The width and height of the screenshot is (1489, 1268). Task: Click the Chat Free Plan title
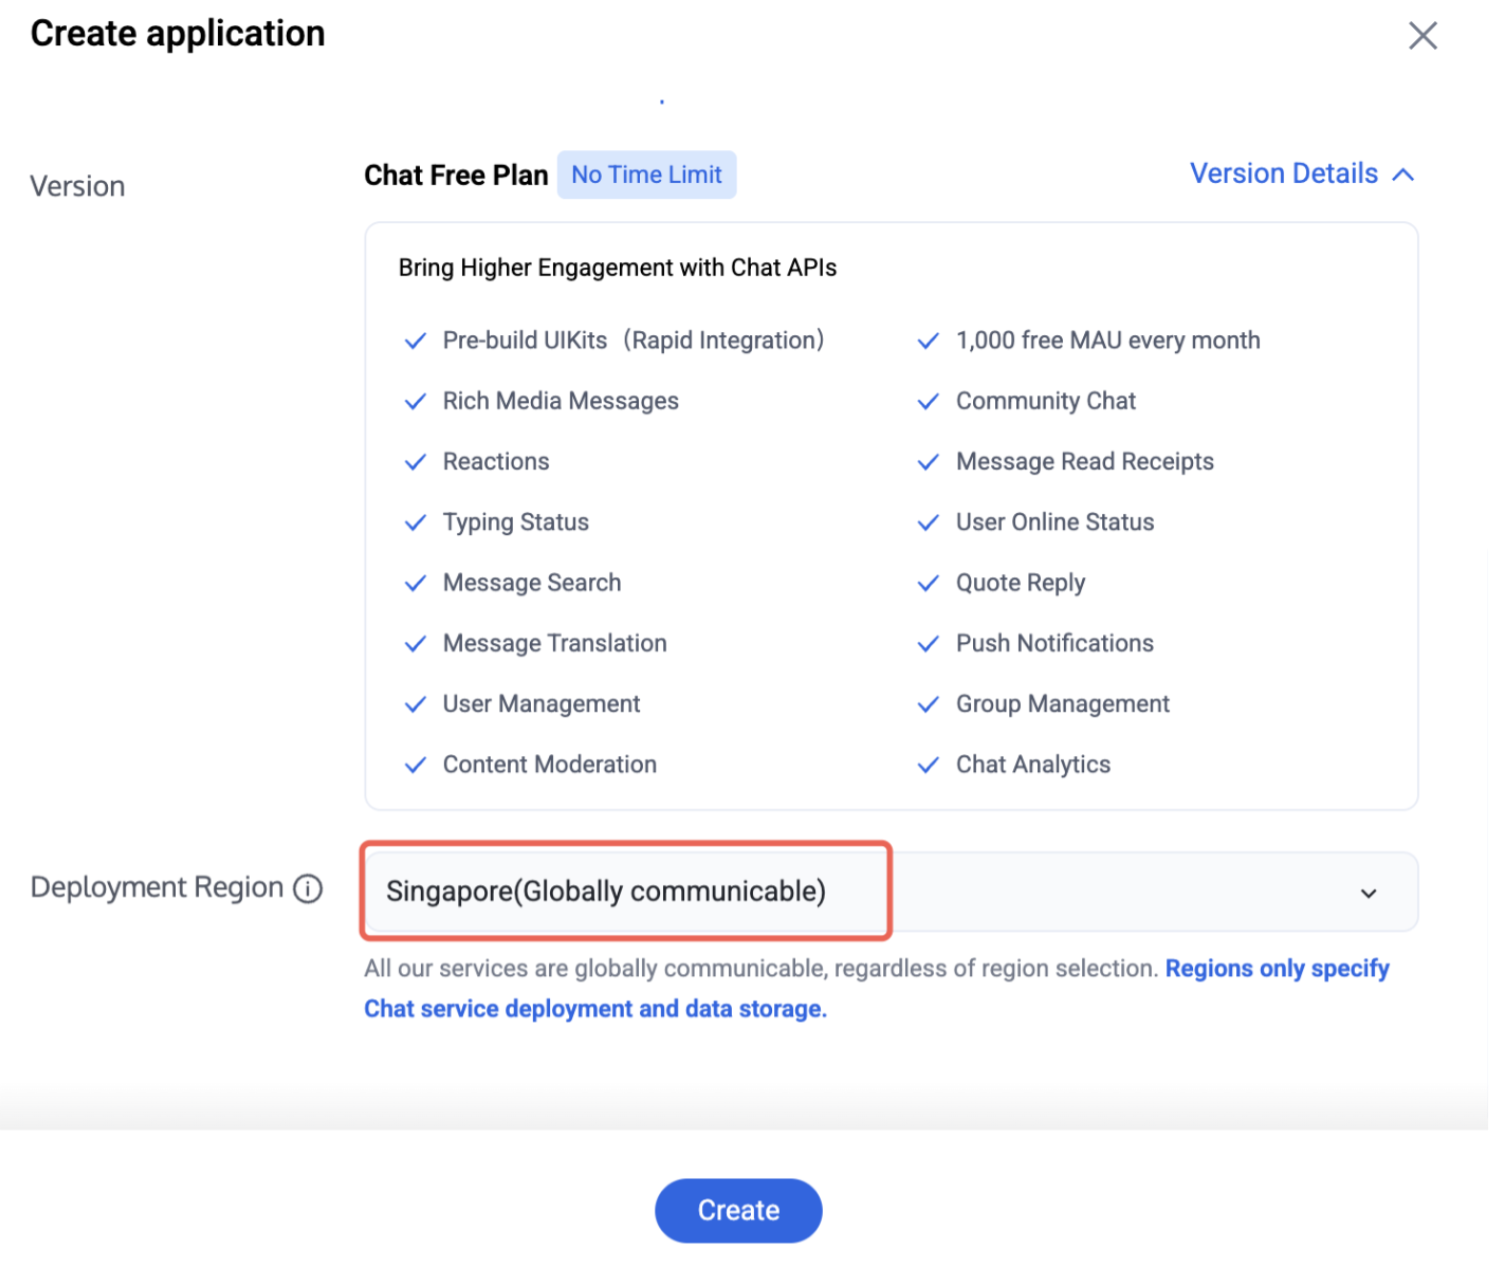(x=456, y=175)
